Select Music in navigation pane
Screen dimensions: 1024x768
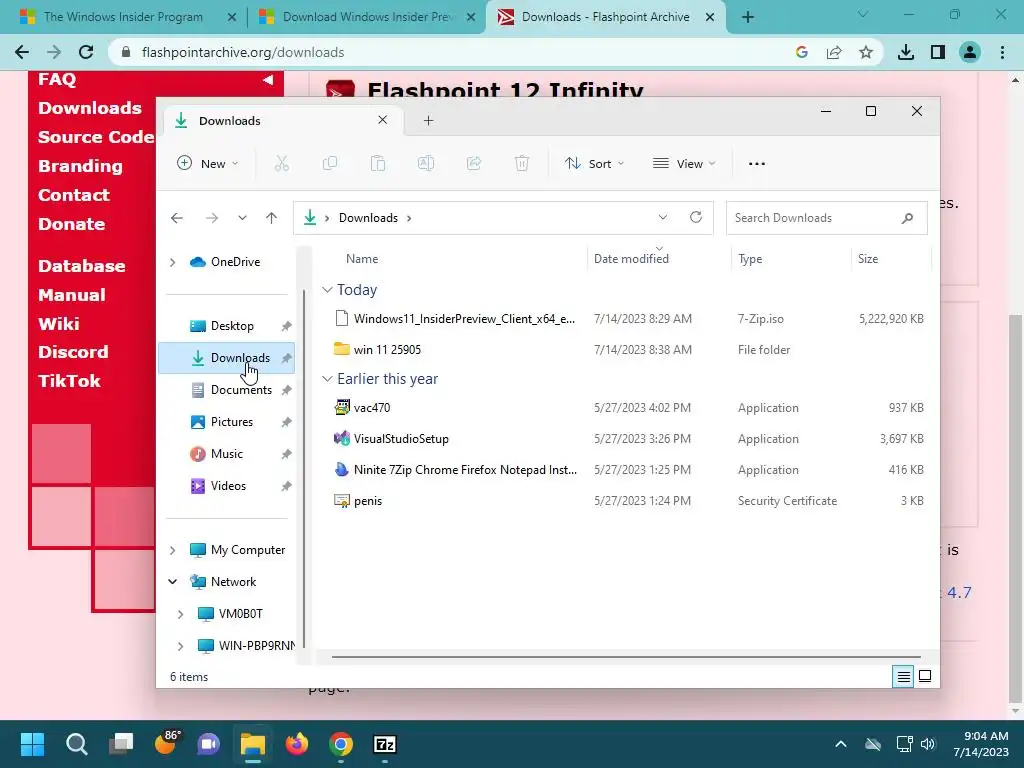coord(227,454)
